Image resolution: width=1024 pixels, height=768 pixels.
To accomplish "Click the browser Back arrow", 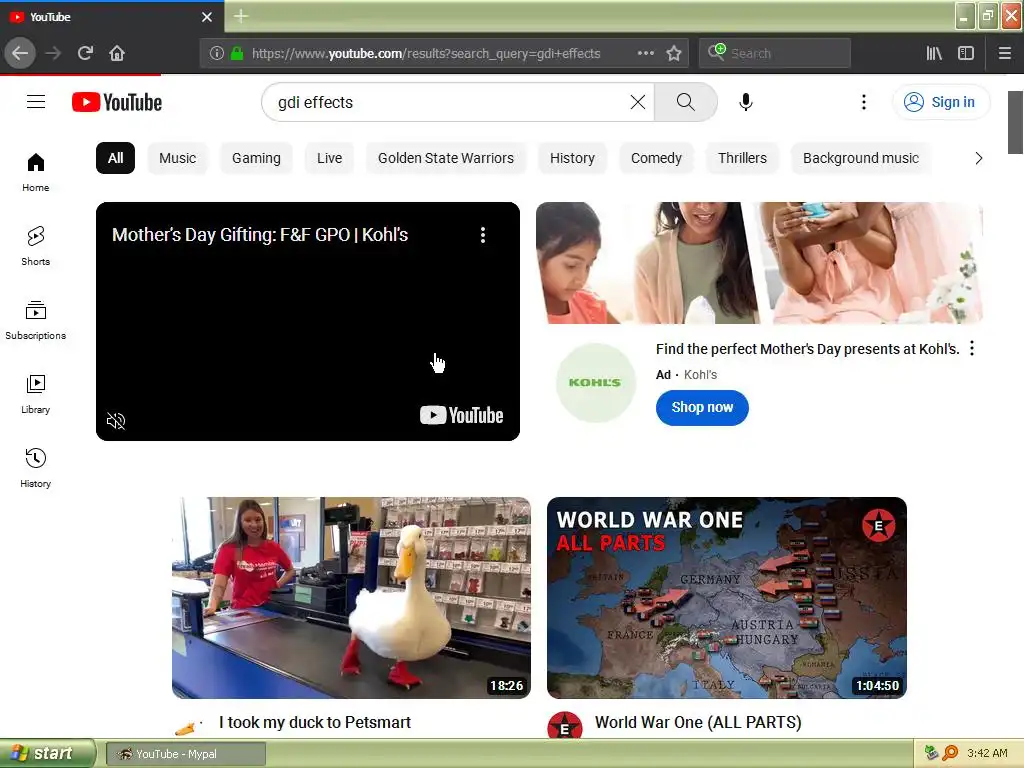I will [x=20, y=54].
